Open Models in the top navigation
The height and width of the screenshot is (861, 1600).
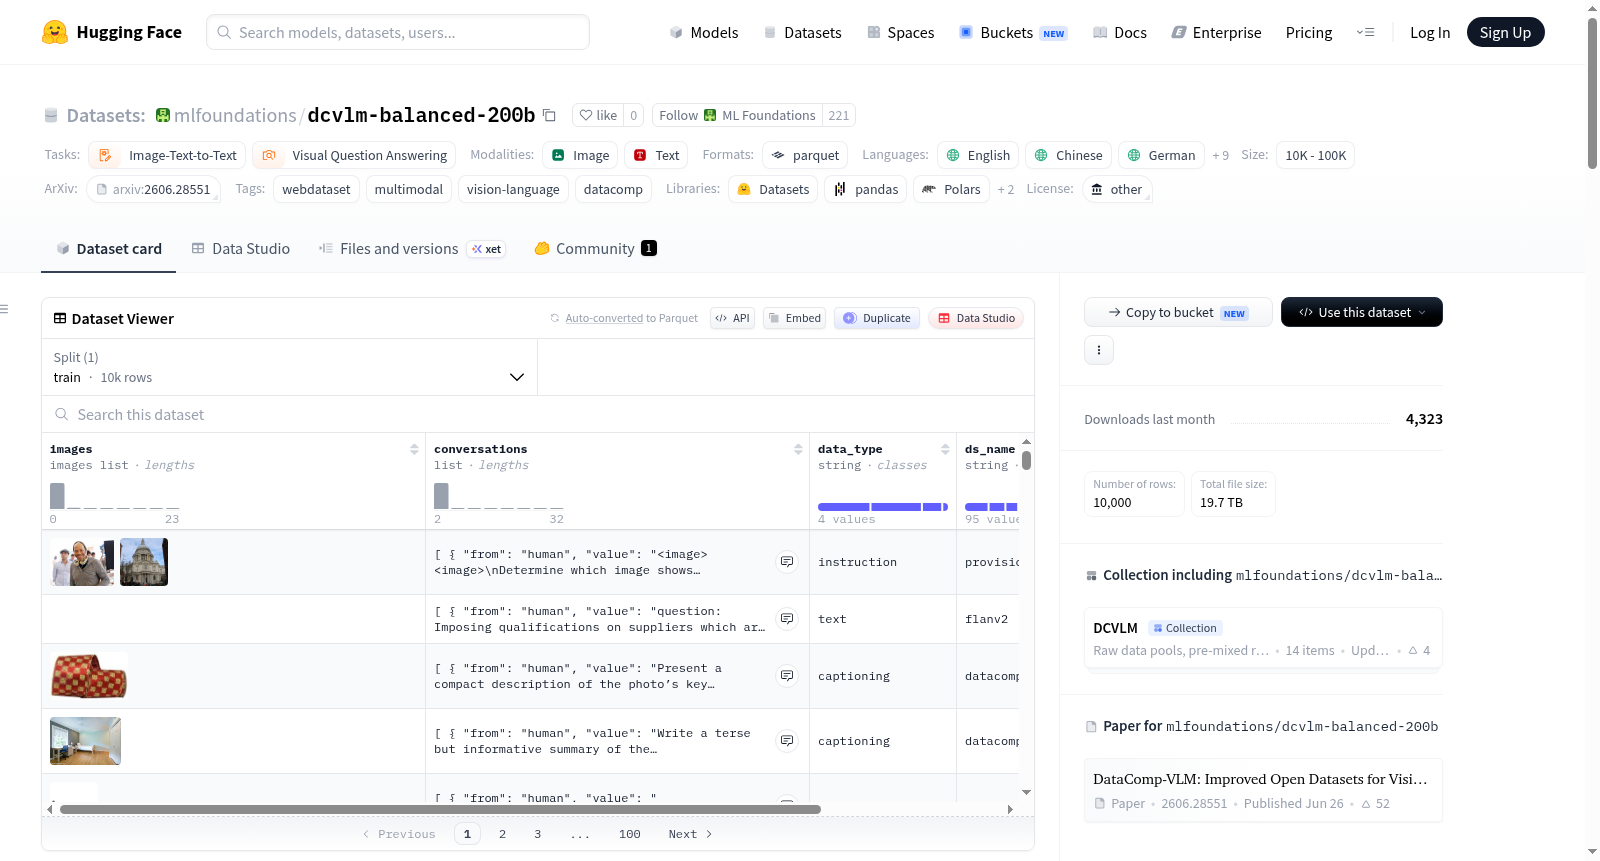[x=704, y=32]
